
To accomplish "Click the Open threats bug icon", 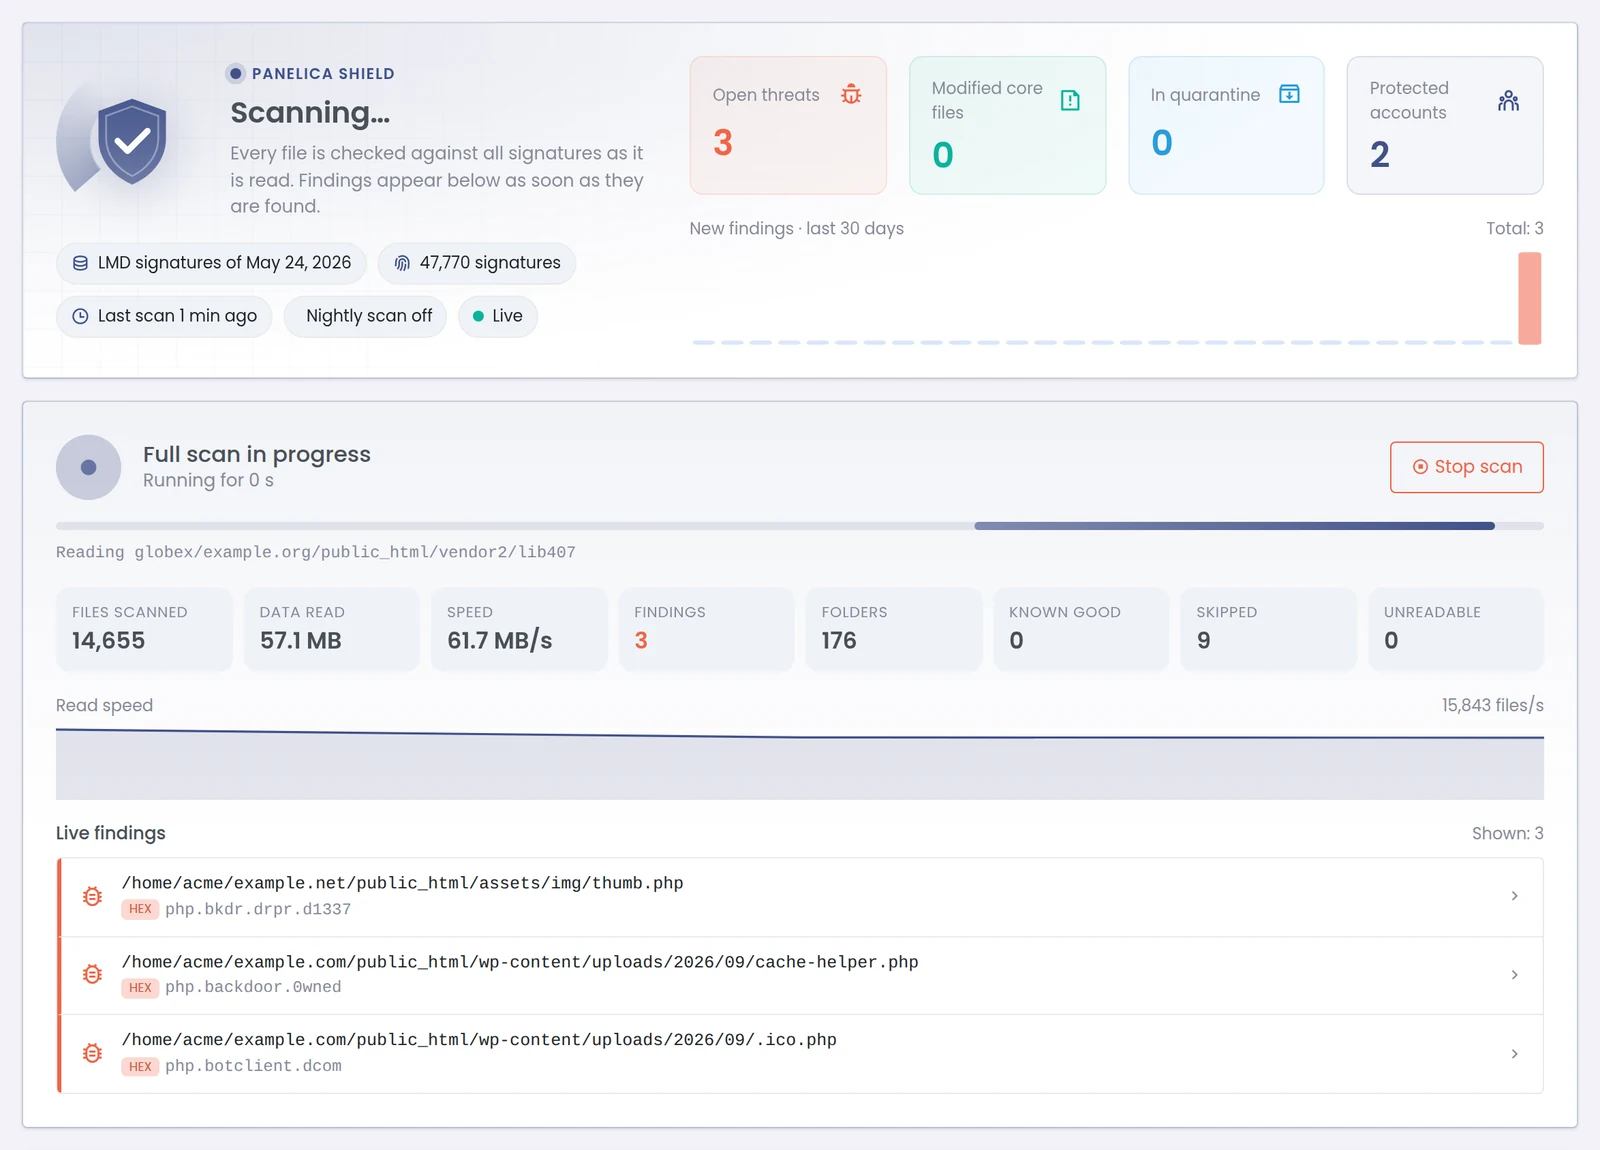I will tap(851, 94).
